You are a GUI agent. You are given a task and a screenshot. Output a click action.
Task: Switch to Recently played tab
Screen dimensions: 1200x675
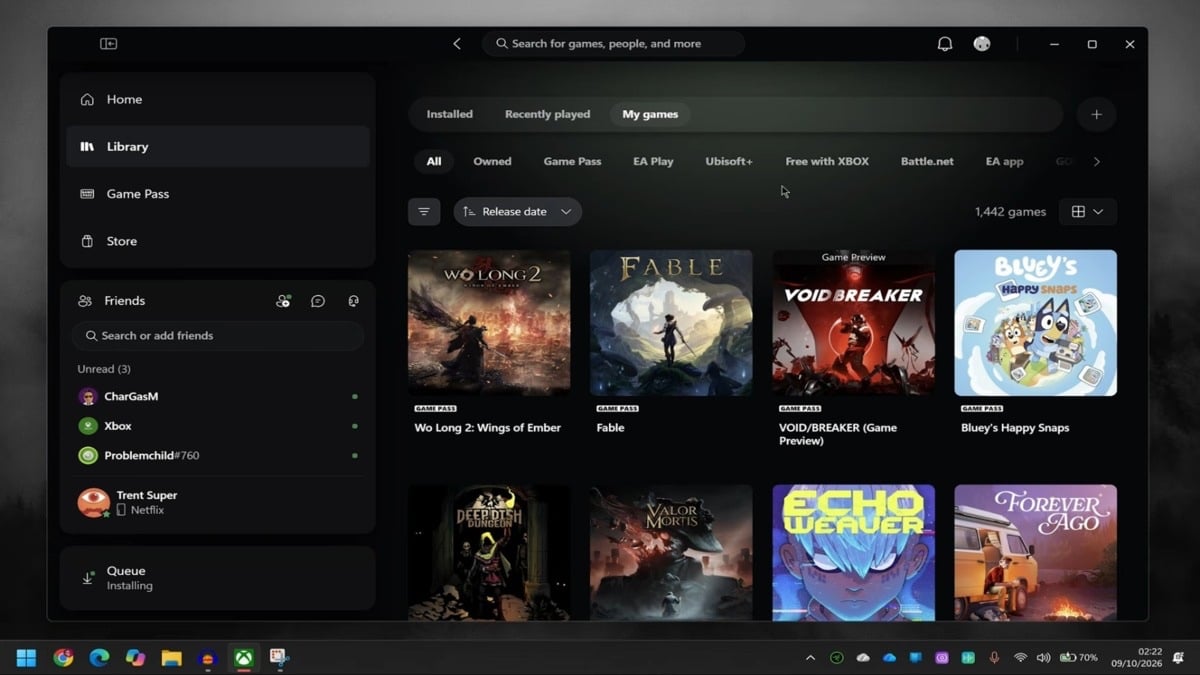pyautogui.click(x=547, y=114)
